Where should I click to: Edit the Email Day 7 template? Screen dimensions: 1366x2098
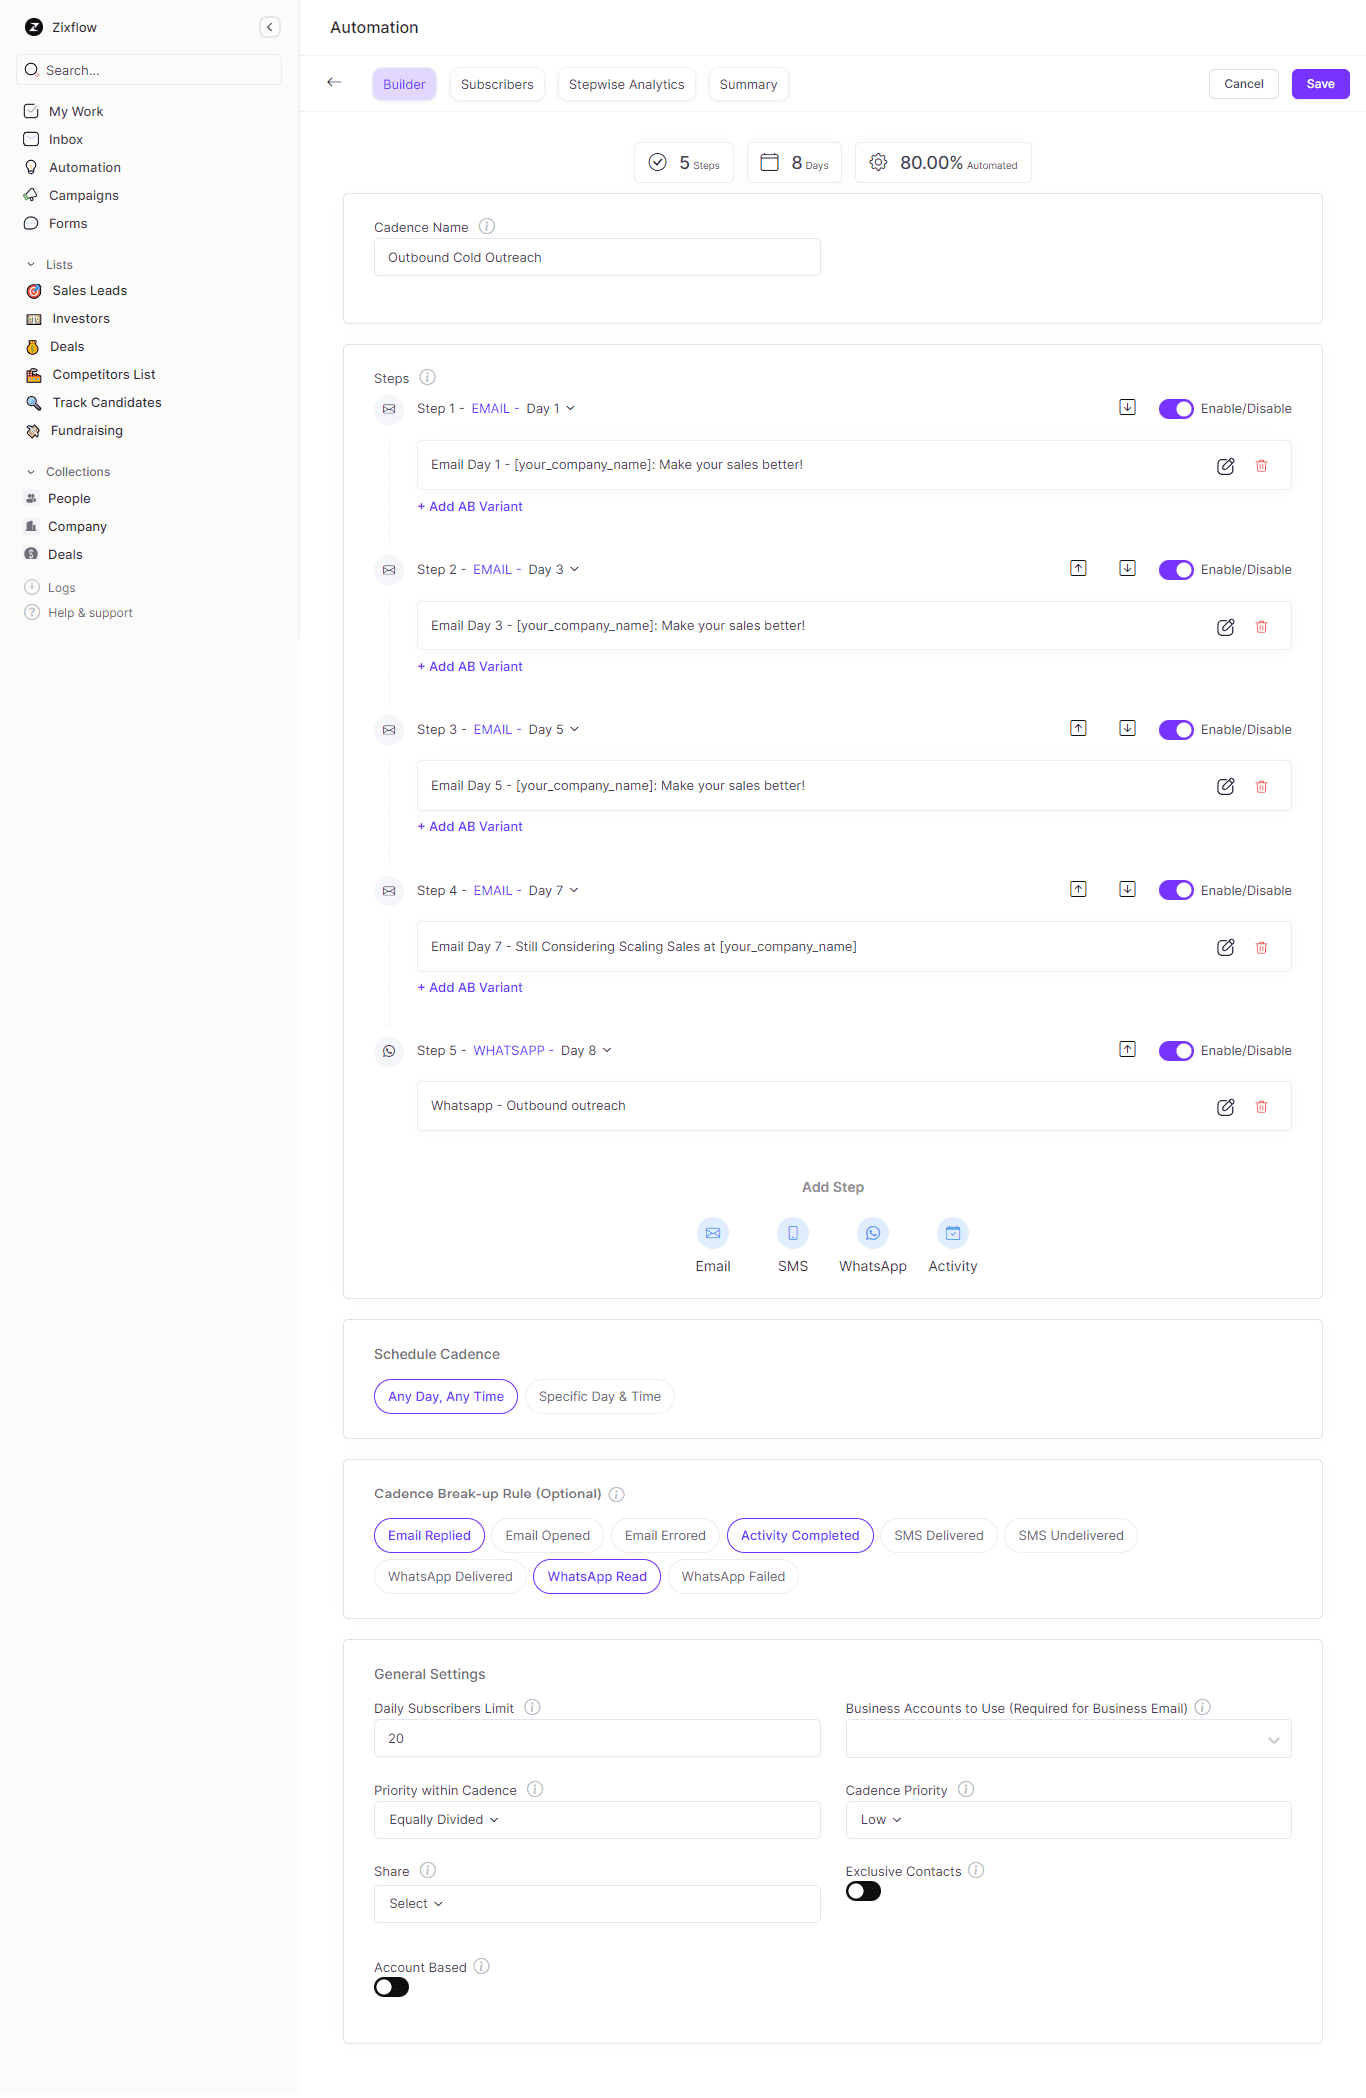pos(1225,948)
